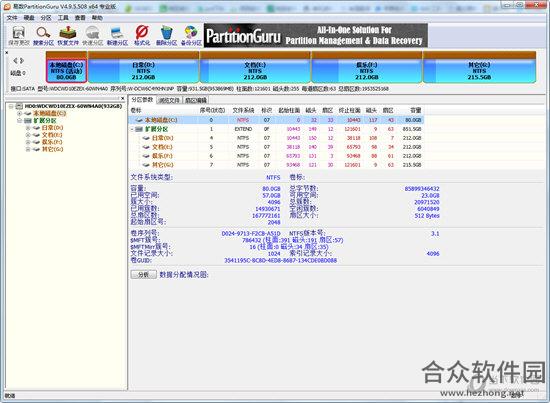The height and width of the screenshot is (403, 550).
Task: Click drive icon beside 日常(D:) in table
Action: (146, 138)
